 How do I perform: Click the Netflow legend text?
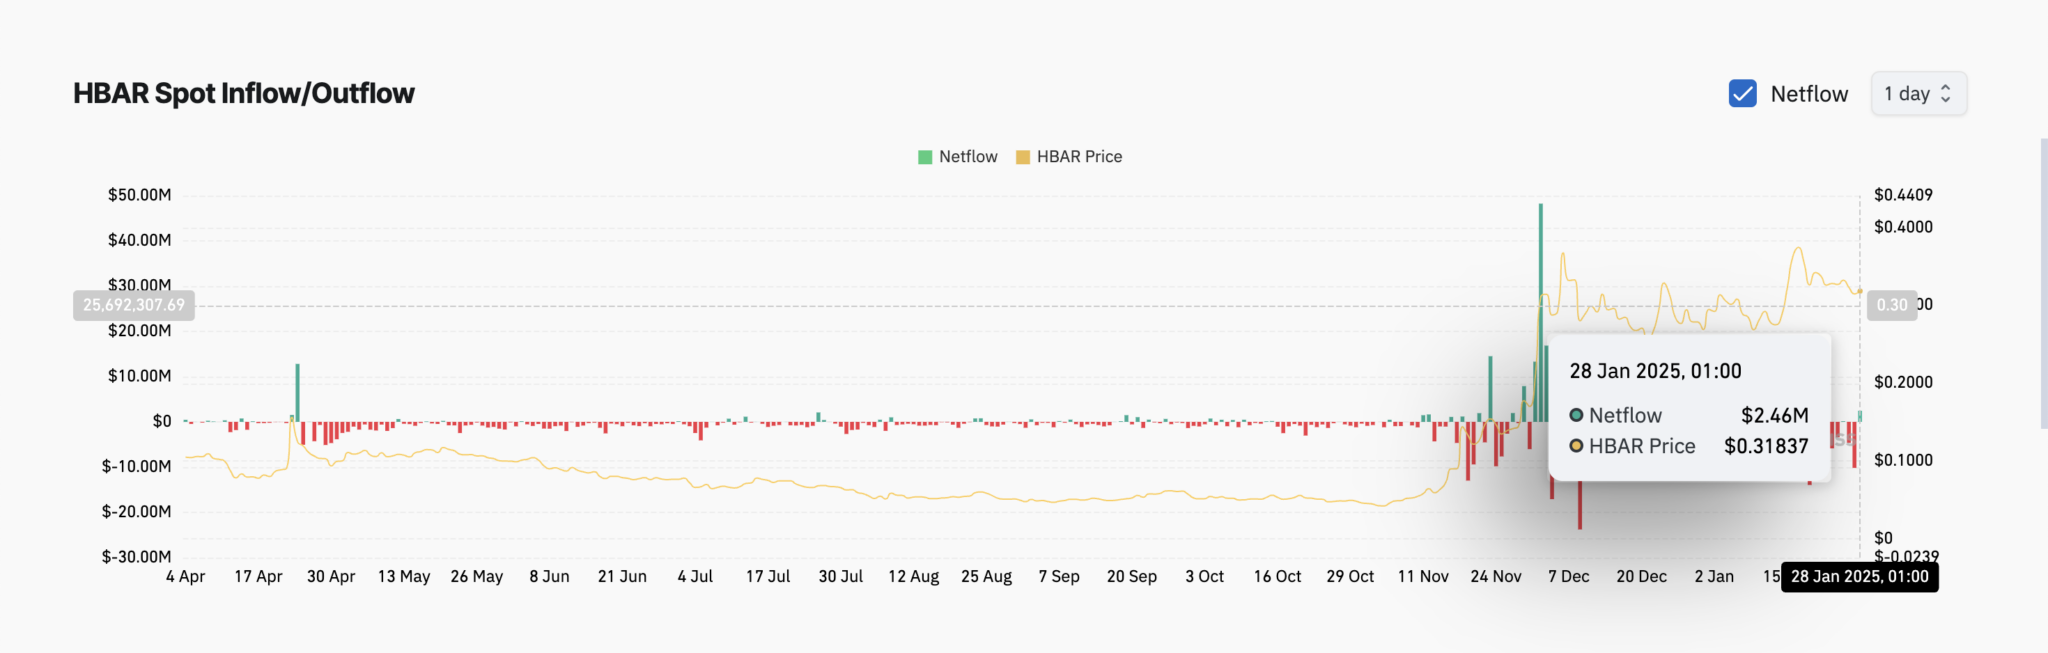968,157
